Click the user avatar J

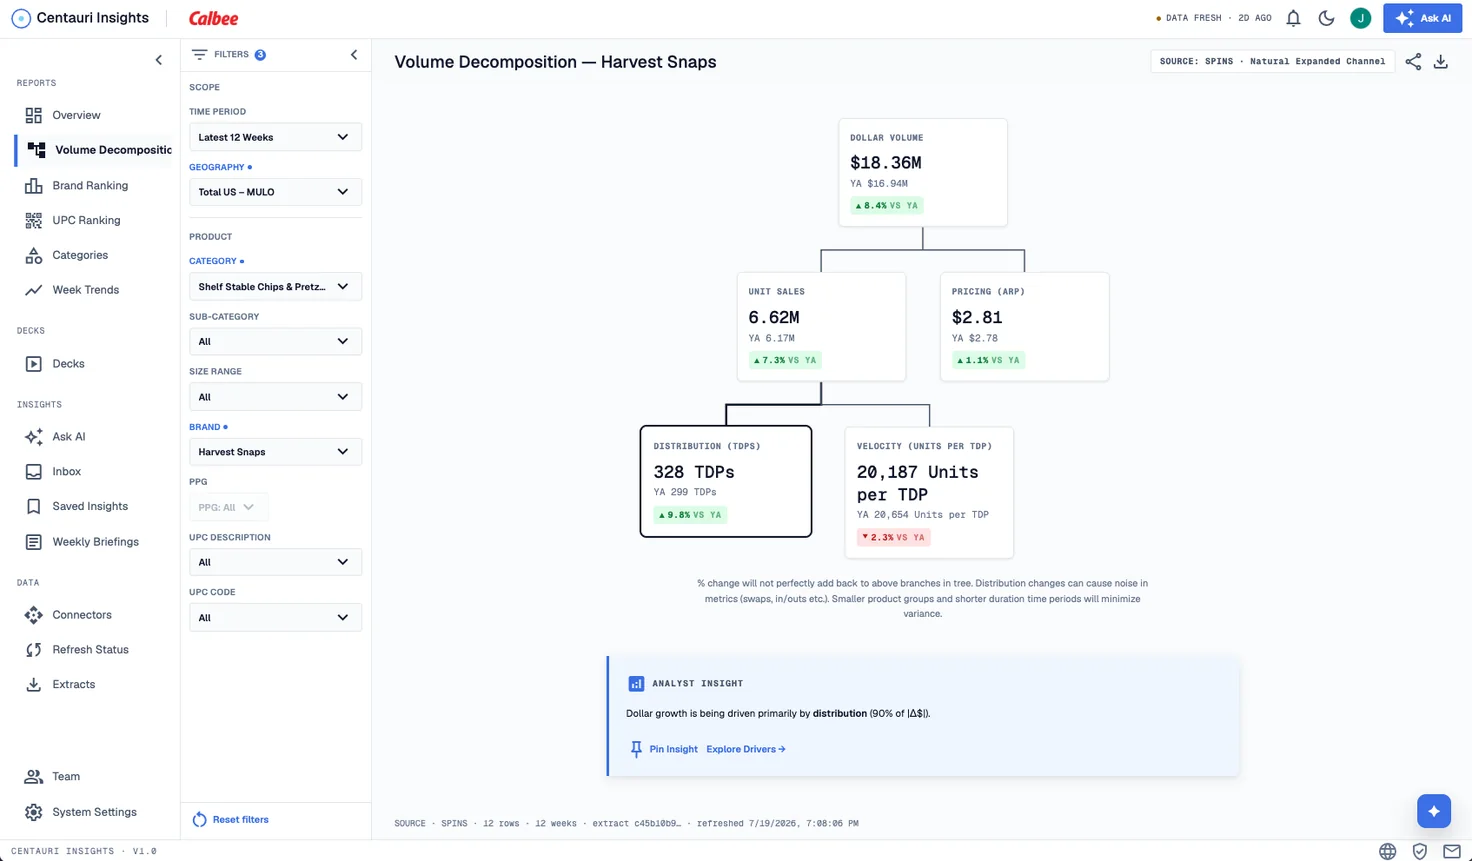[x=1360, y=18]
